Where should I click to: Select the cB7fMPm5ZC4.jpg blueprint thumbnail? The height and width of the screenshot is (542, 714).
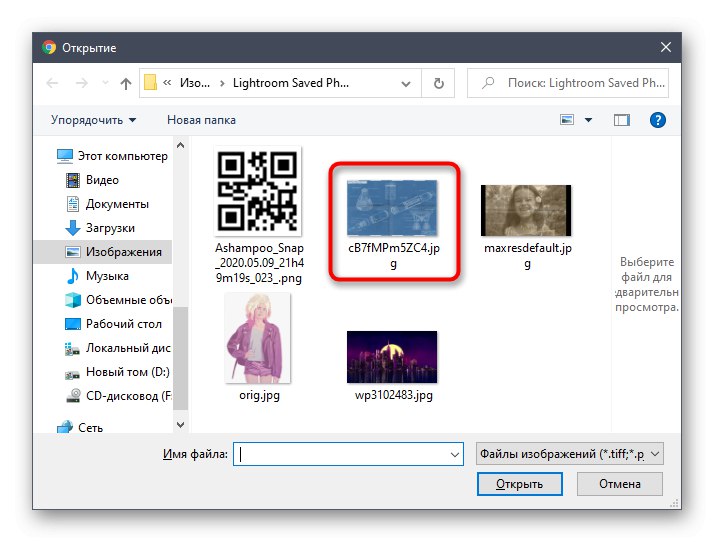point(392,208)
